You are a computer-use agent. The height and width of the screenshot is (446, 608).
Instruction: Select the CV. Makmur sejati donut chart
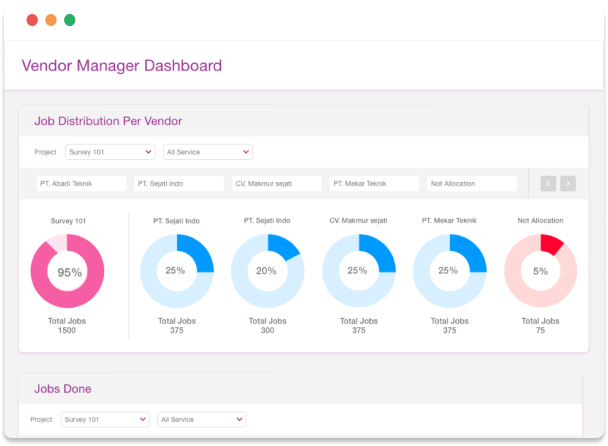(358, 271)
